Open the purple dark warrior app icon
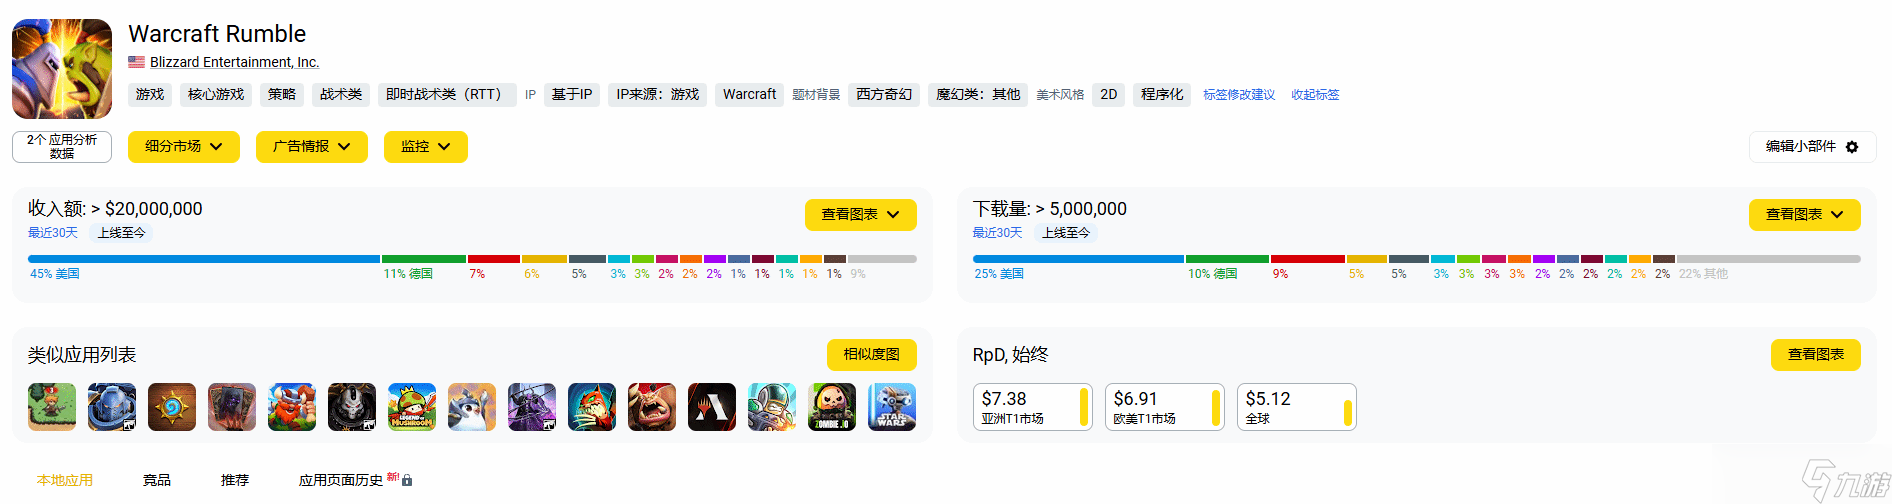Image resolution: width=1892 pixels, height=504 pixels. (532, 407)
